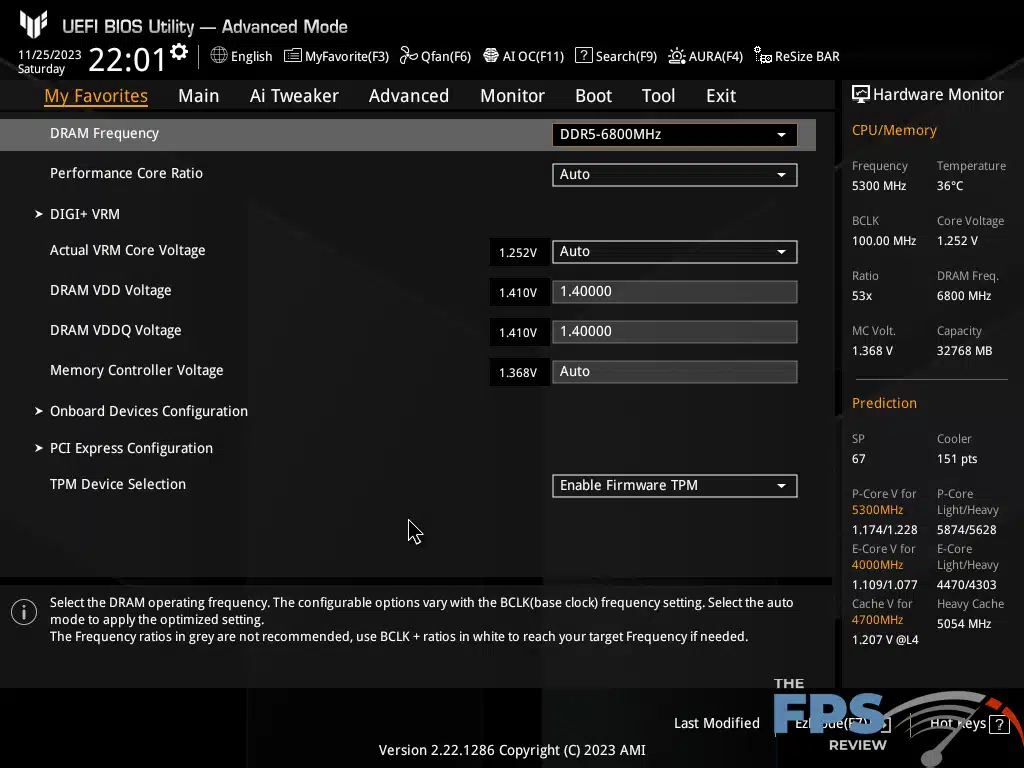The image size is (1024, 768).
Task: Click the 32768 MB capacity value
Action: coord(964,351)
